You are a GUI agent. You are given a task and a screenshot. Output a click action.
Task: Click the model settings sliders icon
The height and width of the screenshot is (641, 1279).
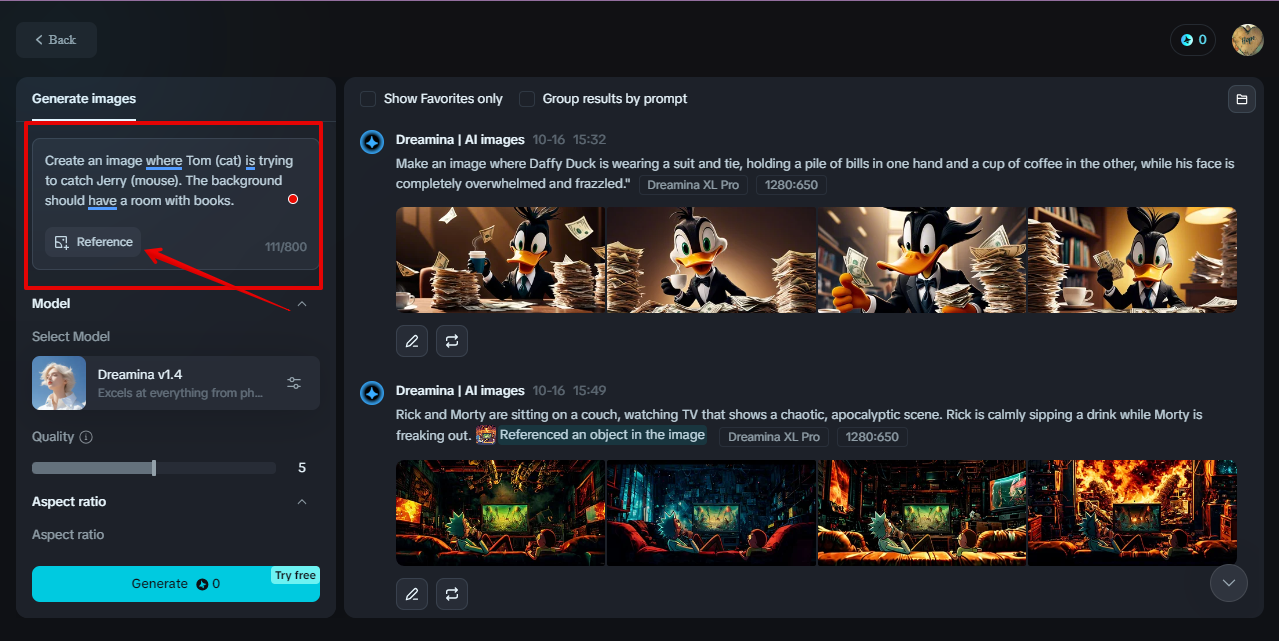[294, 383]
